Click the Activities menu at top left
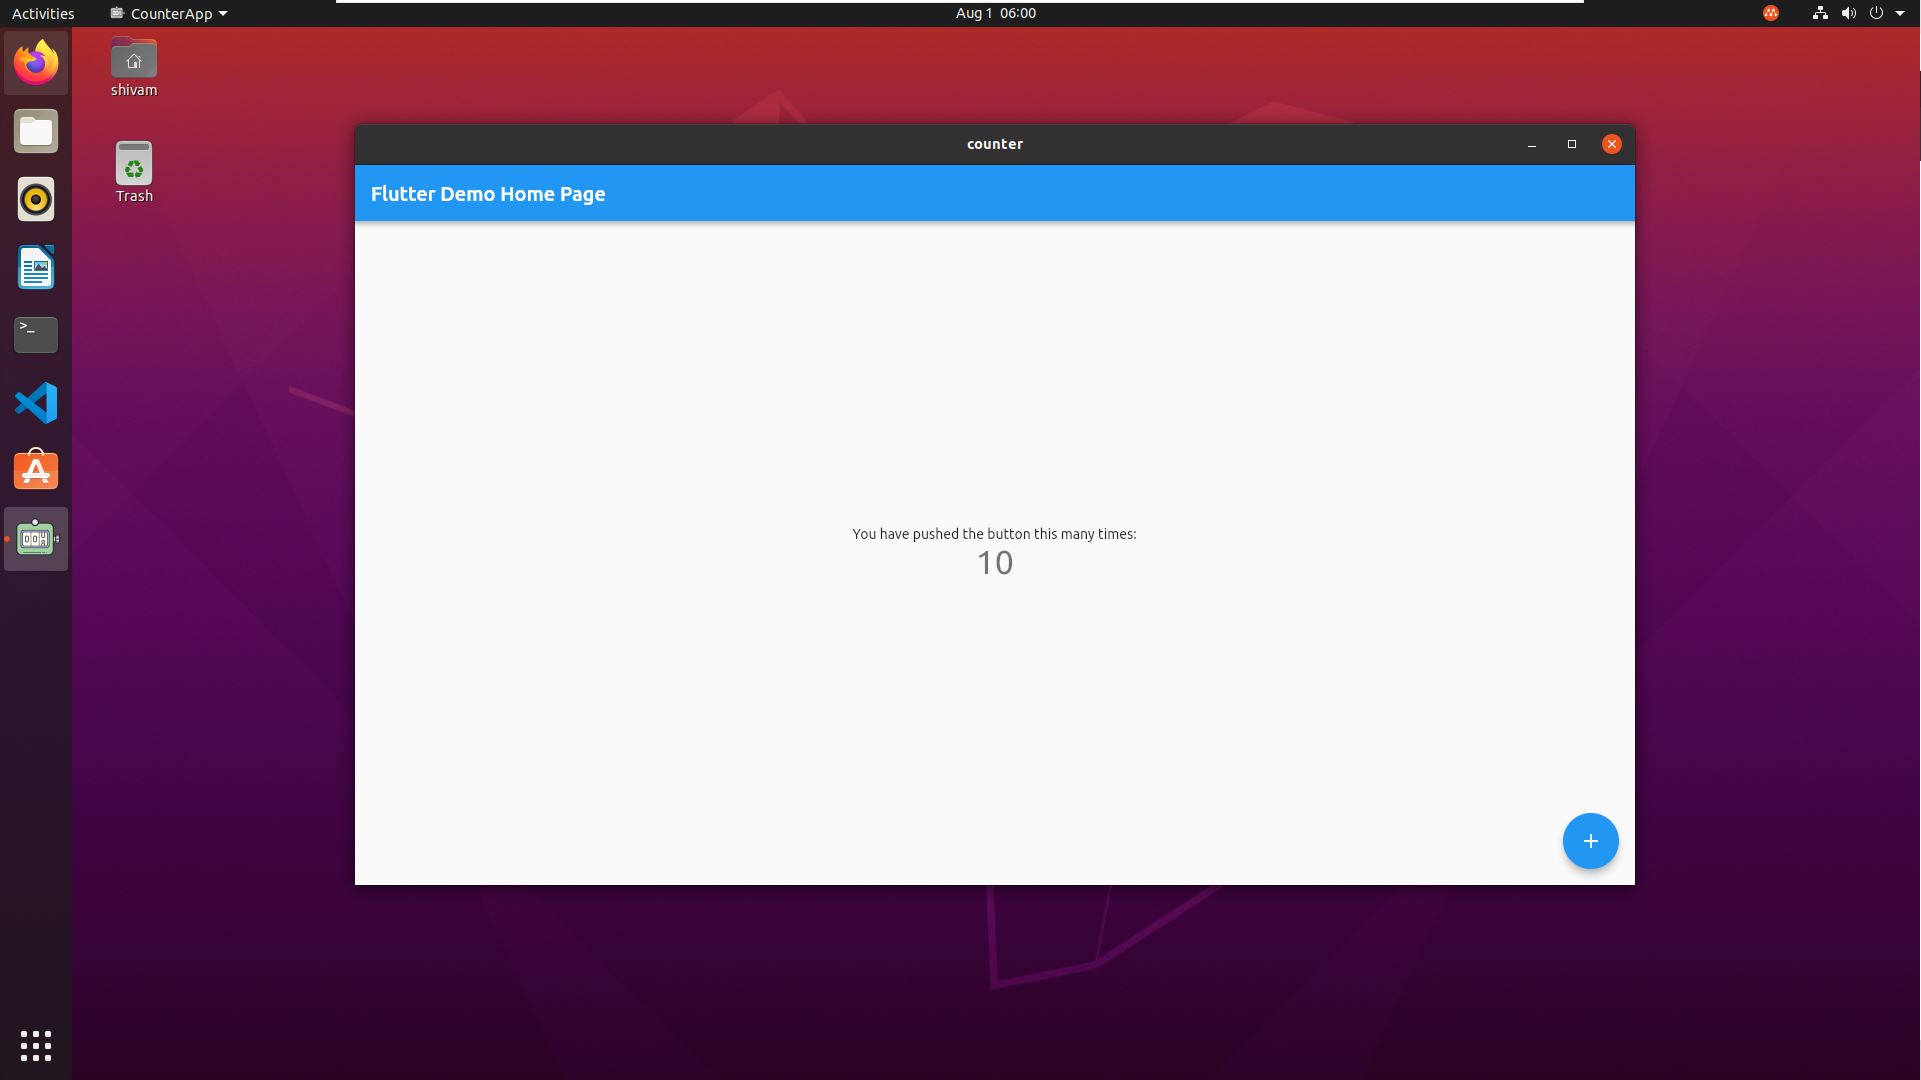 pyautogui.click(x=44, y=13)
